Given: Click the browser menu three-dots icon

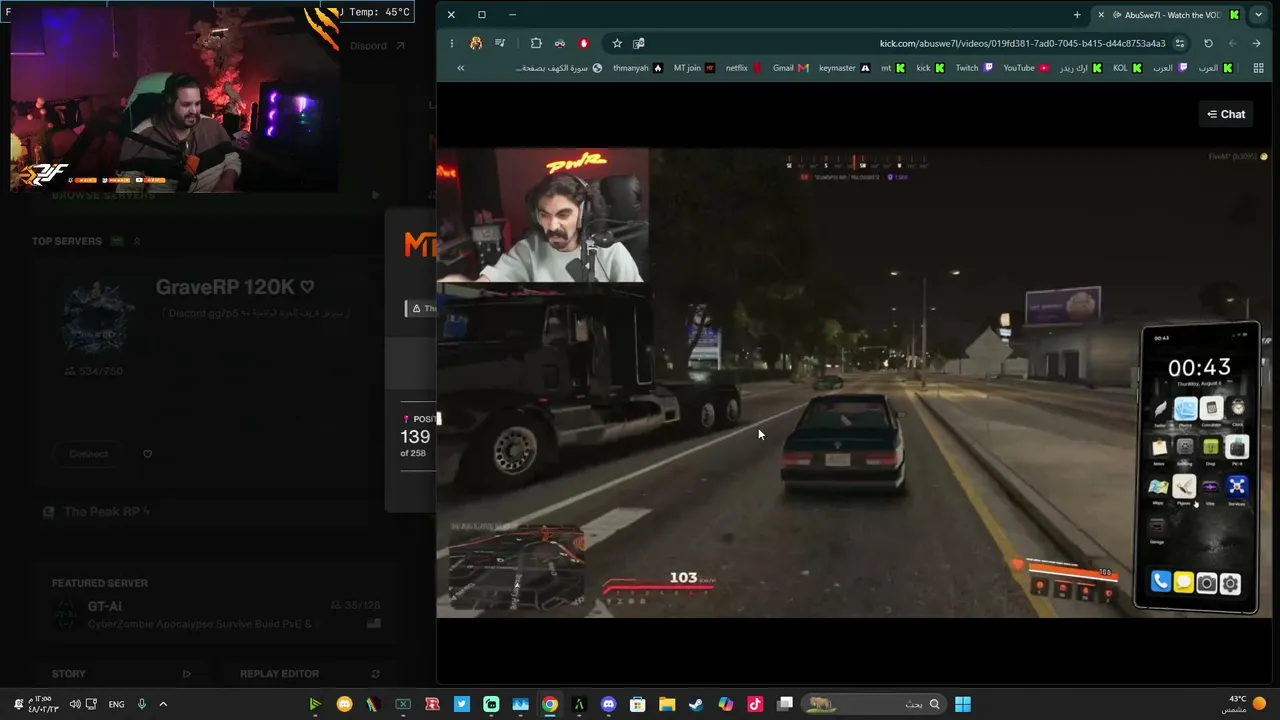Looking at the screenshot, I should 451,43.
